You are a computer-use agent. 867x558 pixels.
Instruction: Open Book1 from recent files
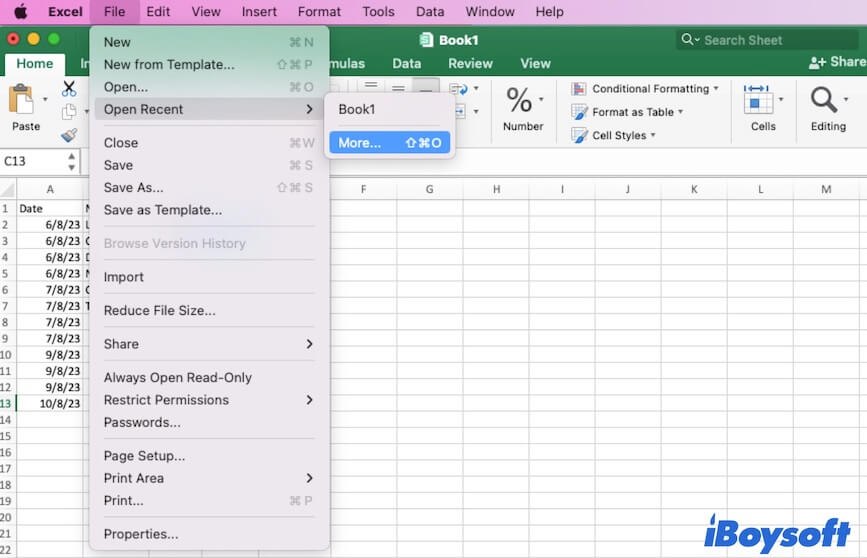tap(357, 109)
